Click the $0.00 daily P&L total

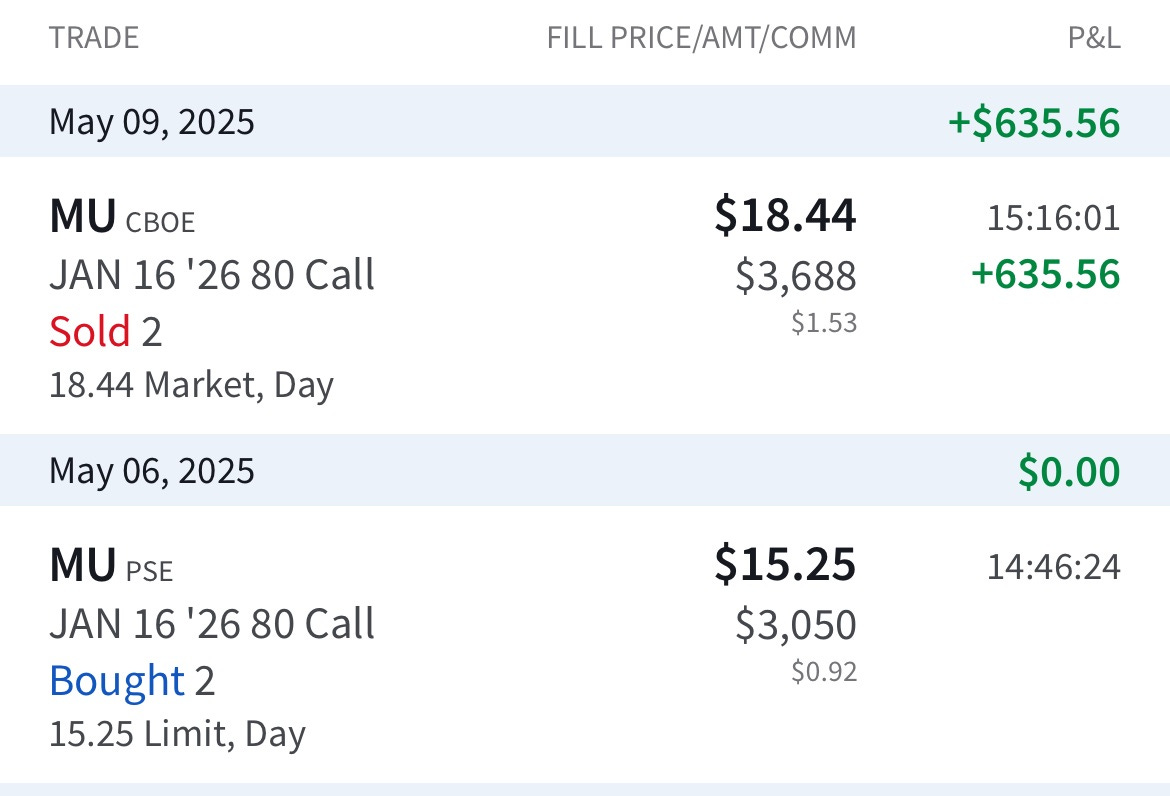(1069, 471)
